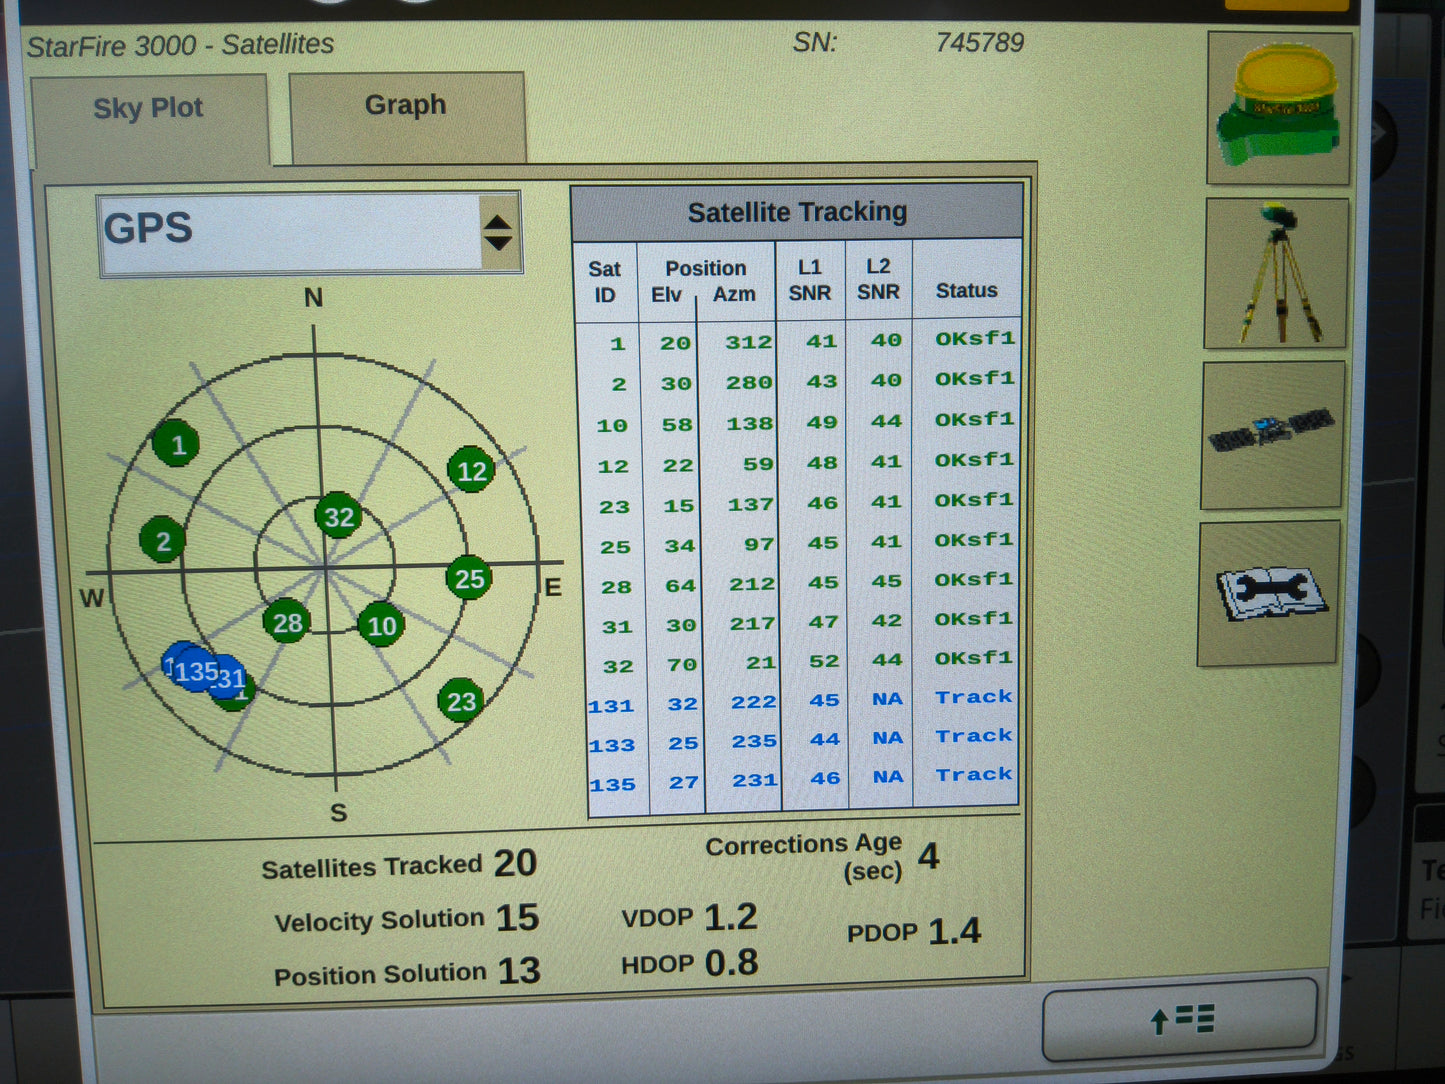Select the satellite 131 row in the table
The image size is (1445, 1084).
coord(795,701)
